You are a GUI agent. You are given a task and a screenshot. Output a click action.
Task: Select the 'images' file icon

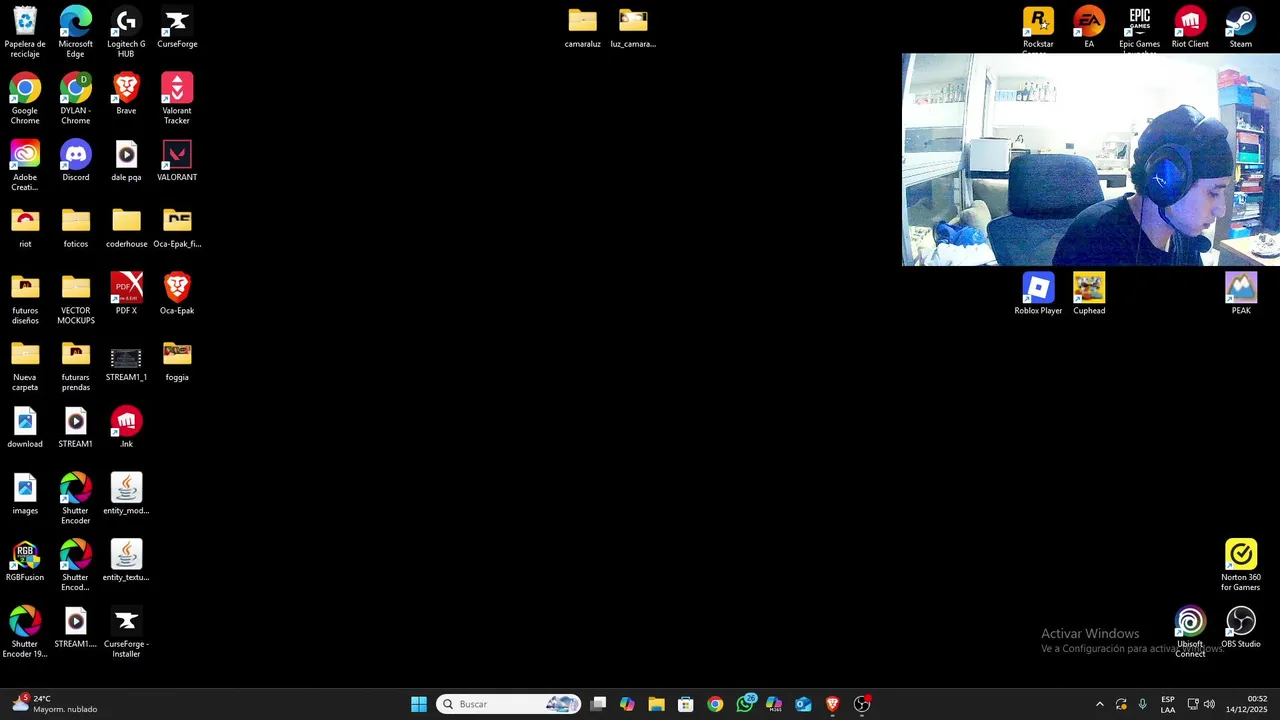(25, 494)
